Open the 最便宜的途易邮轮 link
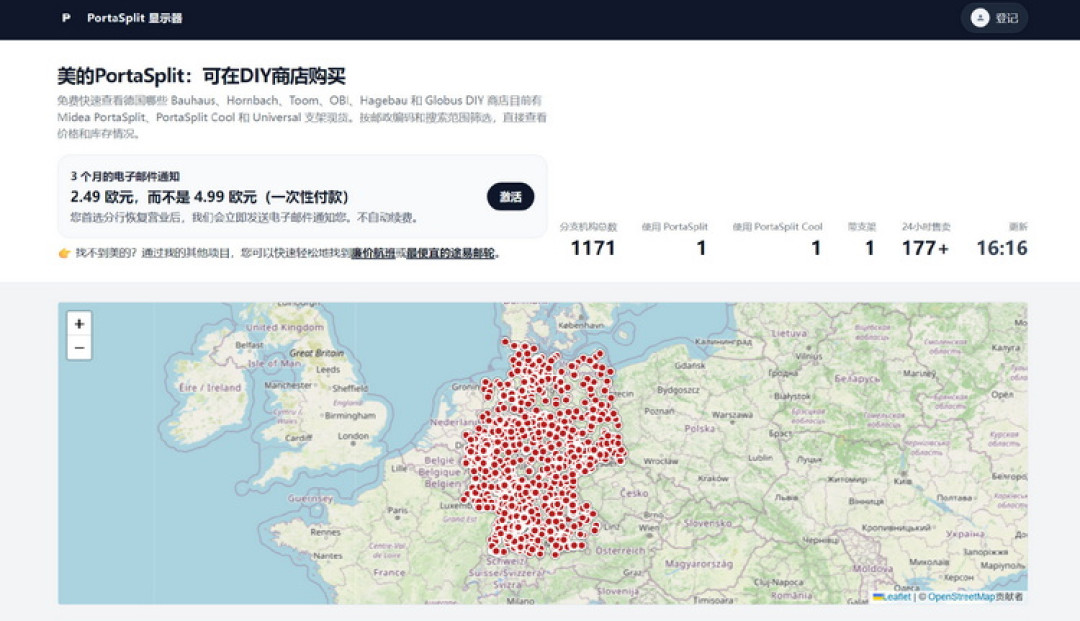This screenshot has width=1080, height=621. click(450, 253)
